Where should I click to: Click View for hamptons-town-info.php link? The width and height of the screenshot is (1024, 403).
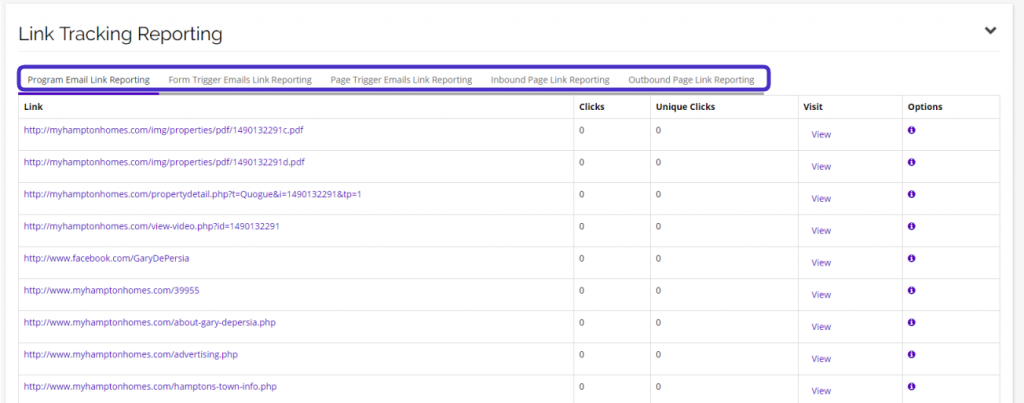coord(821,391)
